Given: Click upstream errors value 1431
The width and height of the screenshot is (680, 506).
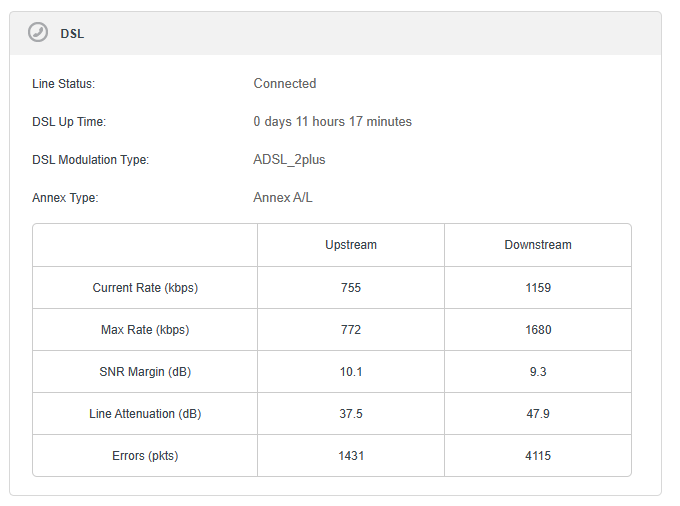Looking at the screenshot, I should click(350, 456).
